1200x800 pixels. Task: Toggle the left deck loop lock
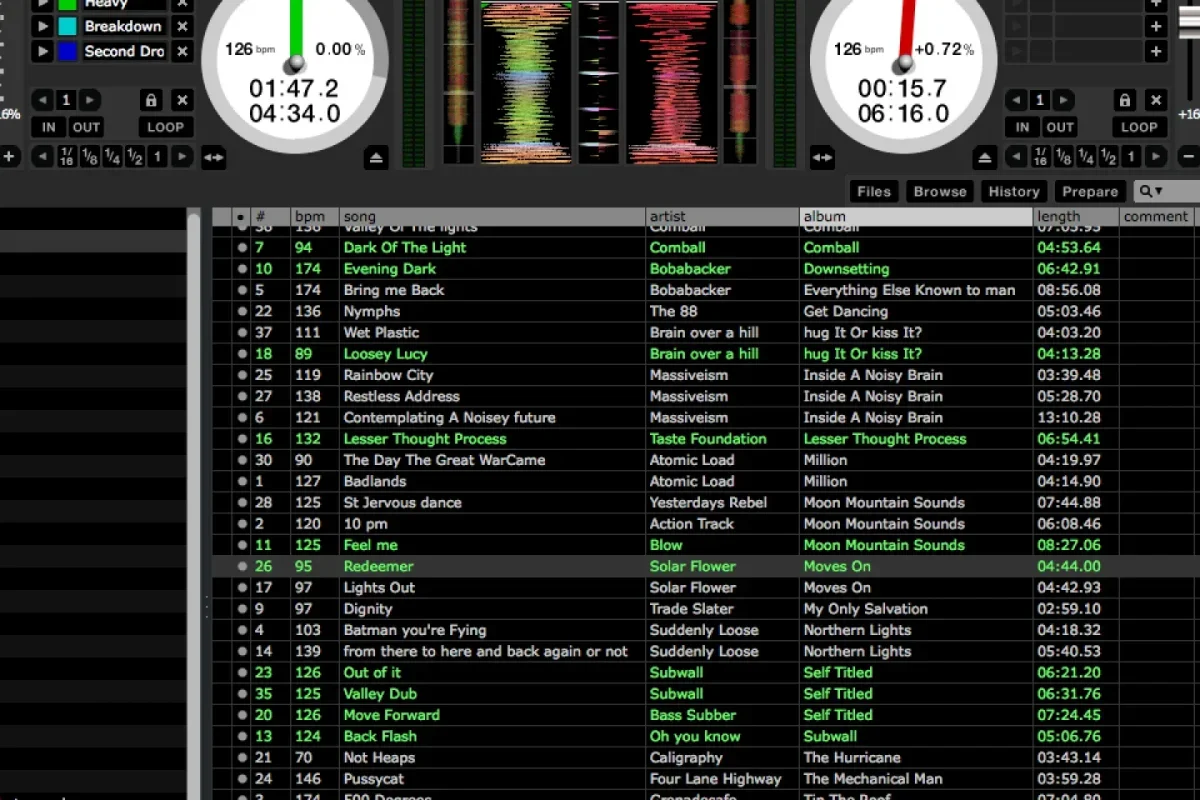point(151,100)
